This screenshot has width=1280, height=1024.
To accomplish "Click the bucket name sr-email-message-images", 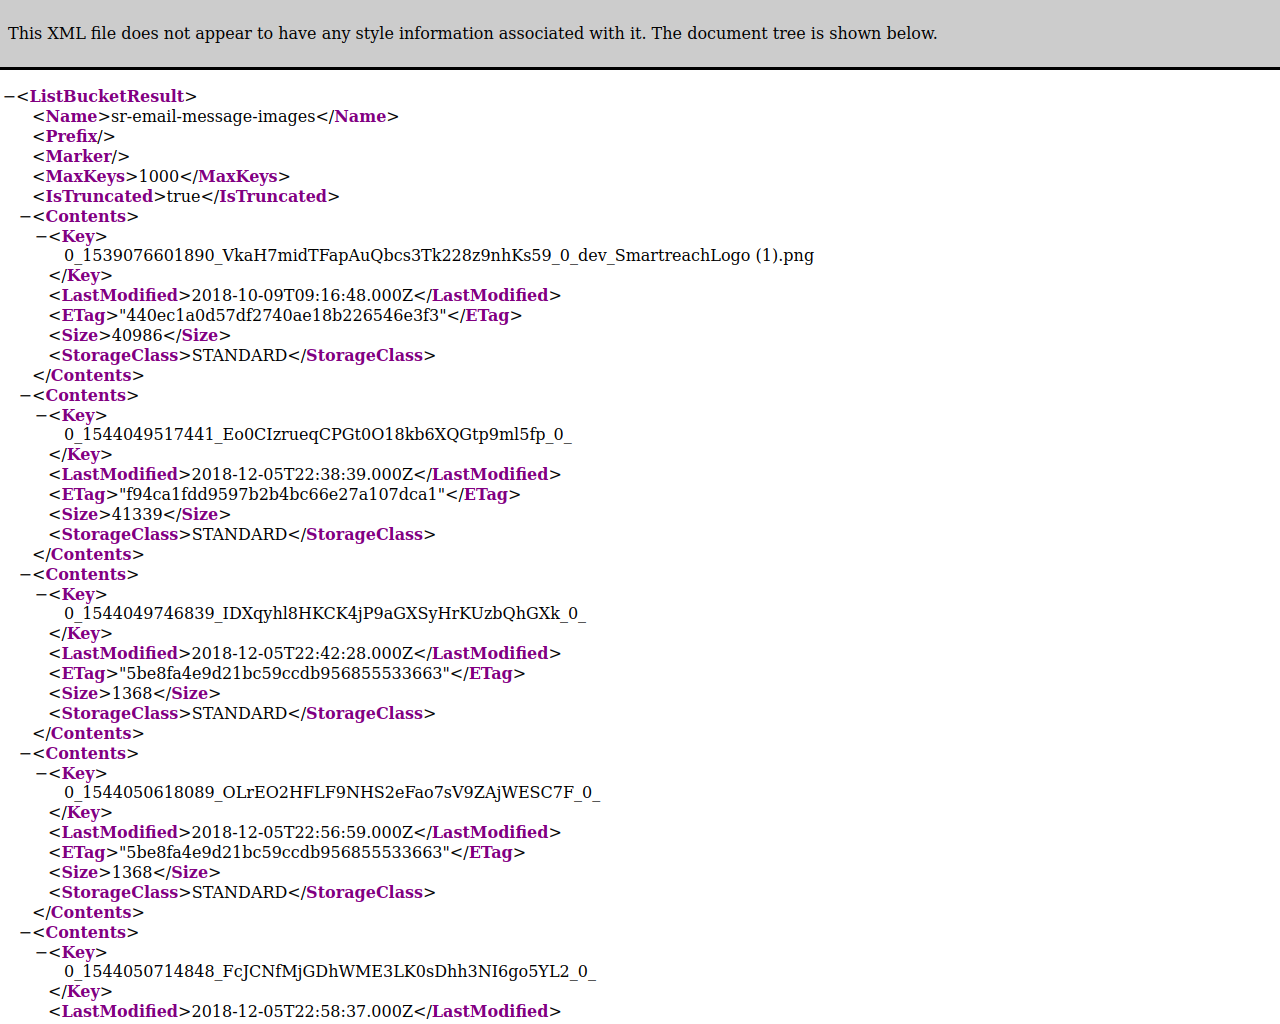I will (213, 117).
